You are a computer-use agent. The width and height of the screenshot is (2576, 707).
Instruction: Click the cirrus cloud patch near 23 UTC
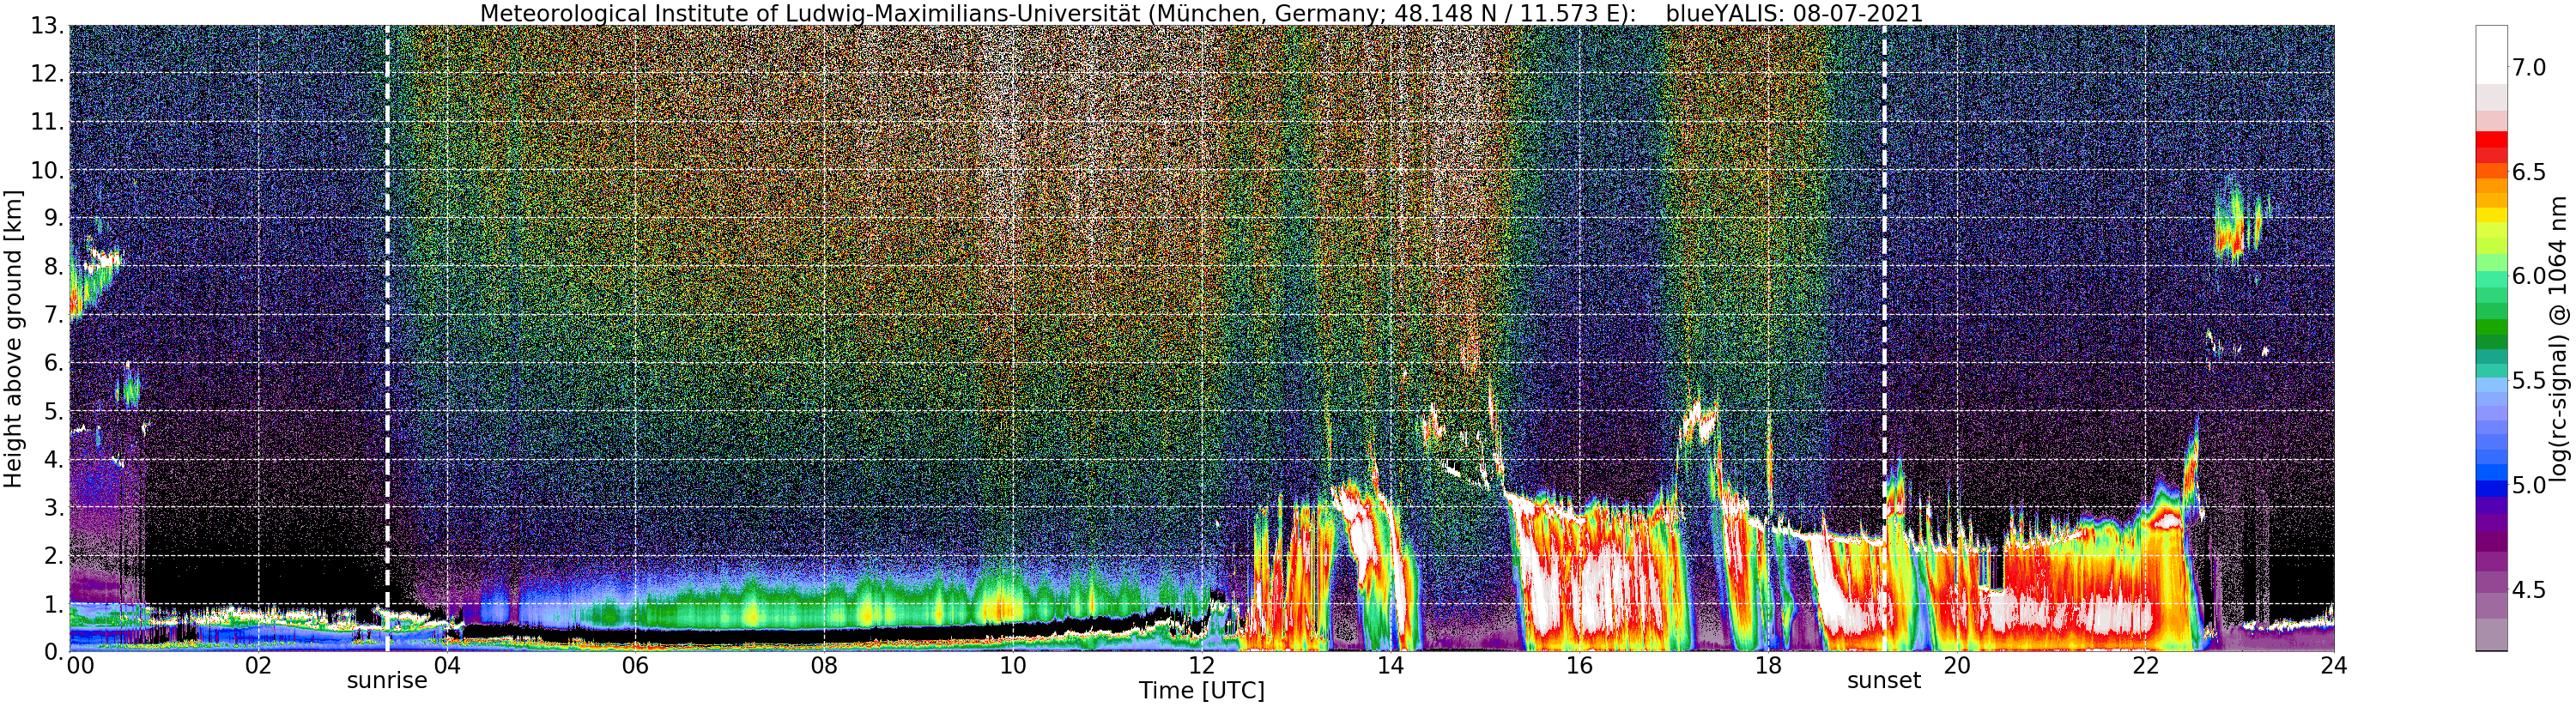2238,221
